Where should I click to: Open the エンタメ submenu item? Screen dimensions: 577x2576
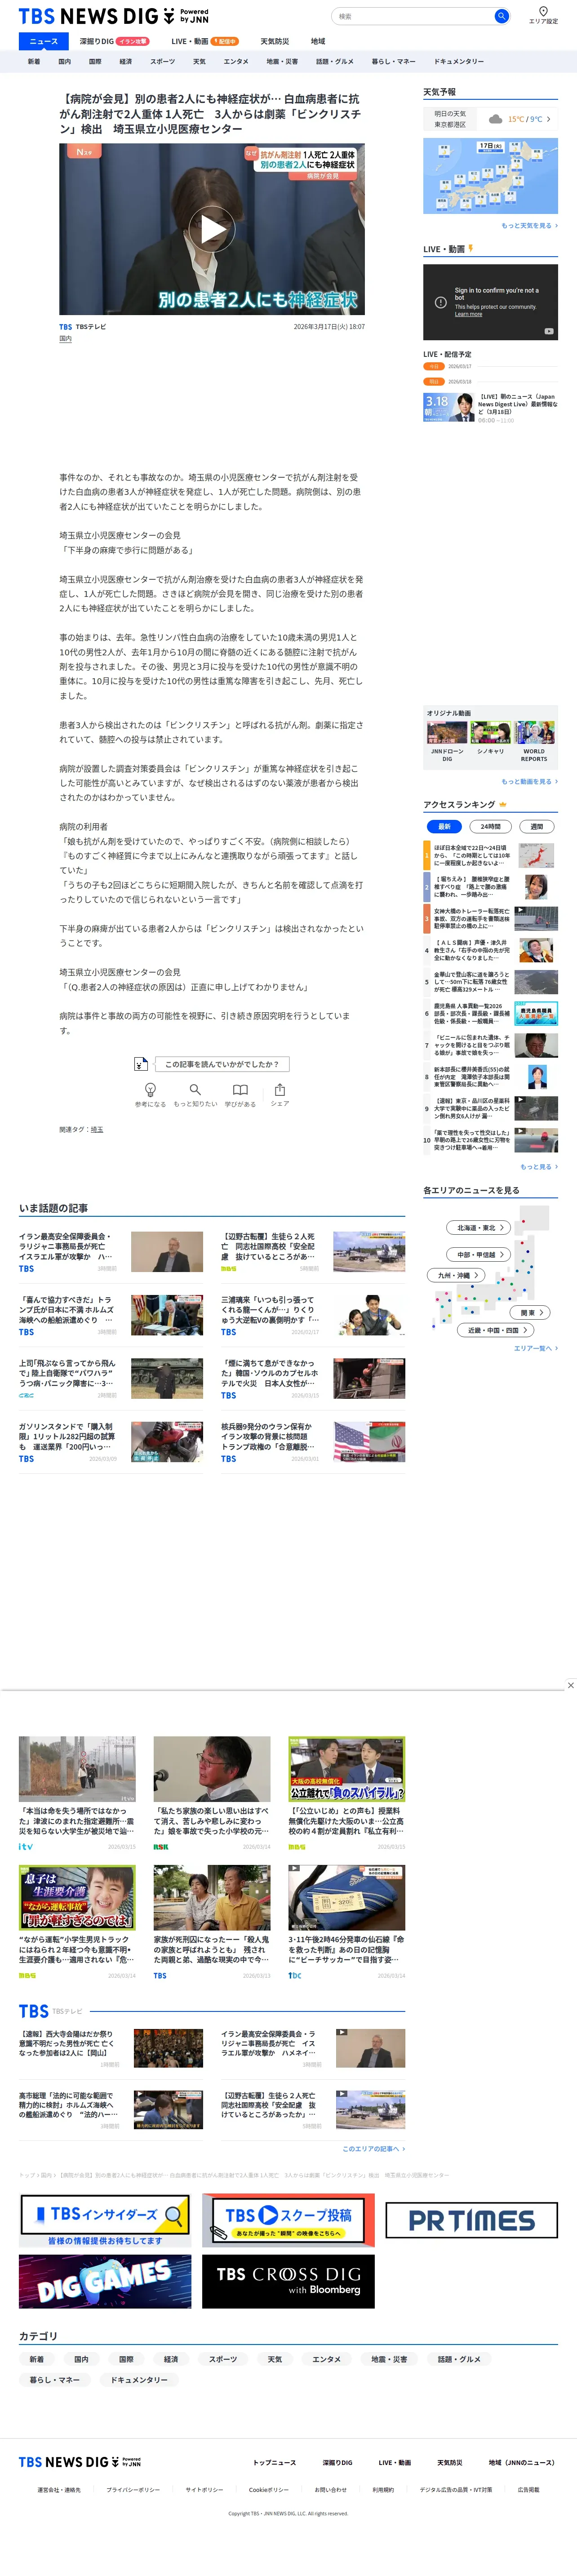pos(236,61)
